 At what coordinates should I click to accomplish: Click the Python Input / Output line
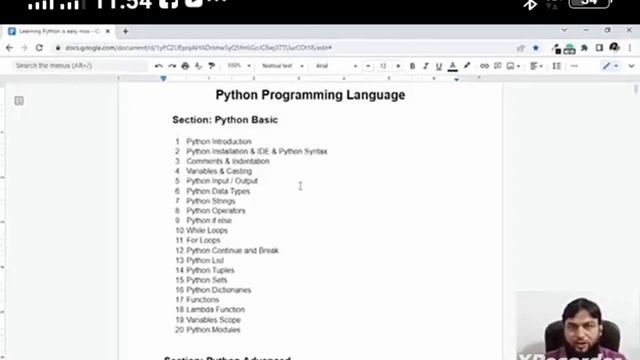point(222,181)
